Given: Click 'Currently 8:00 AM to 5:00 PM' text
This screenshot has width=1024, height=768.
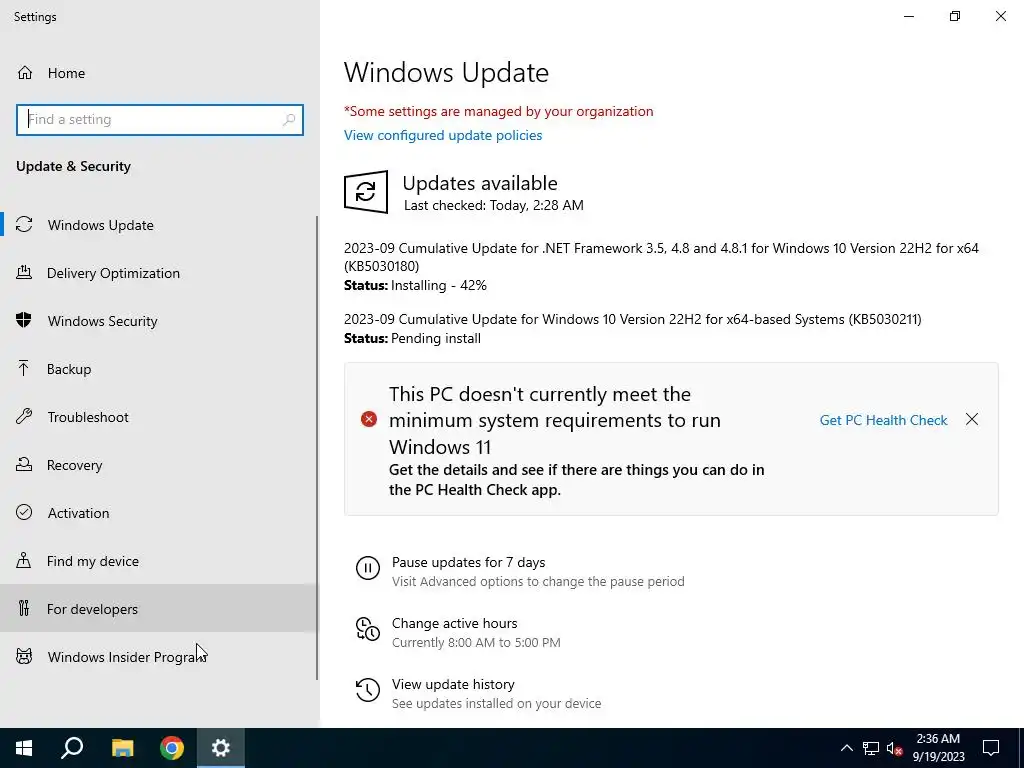Looking at the screenshot, I should tap(476, 643).
